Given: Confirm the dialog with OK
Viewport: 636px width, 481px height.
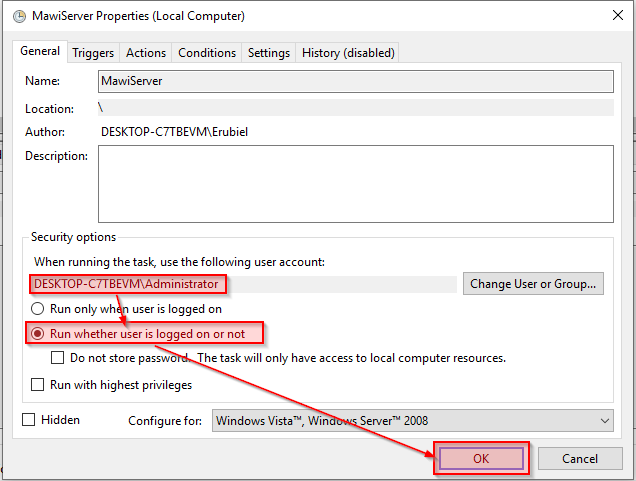Looking at the screenshot, I should pos(481,459).
